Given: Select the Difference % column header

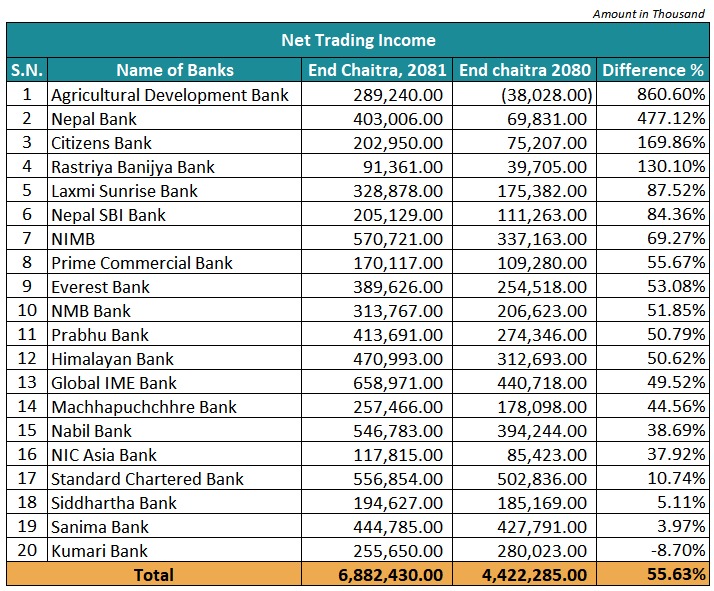Looking at the screenshot, I should (653, 70).
